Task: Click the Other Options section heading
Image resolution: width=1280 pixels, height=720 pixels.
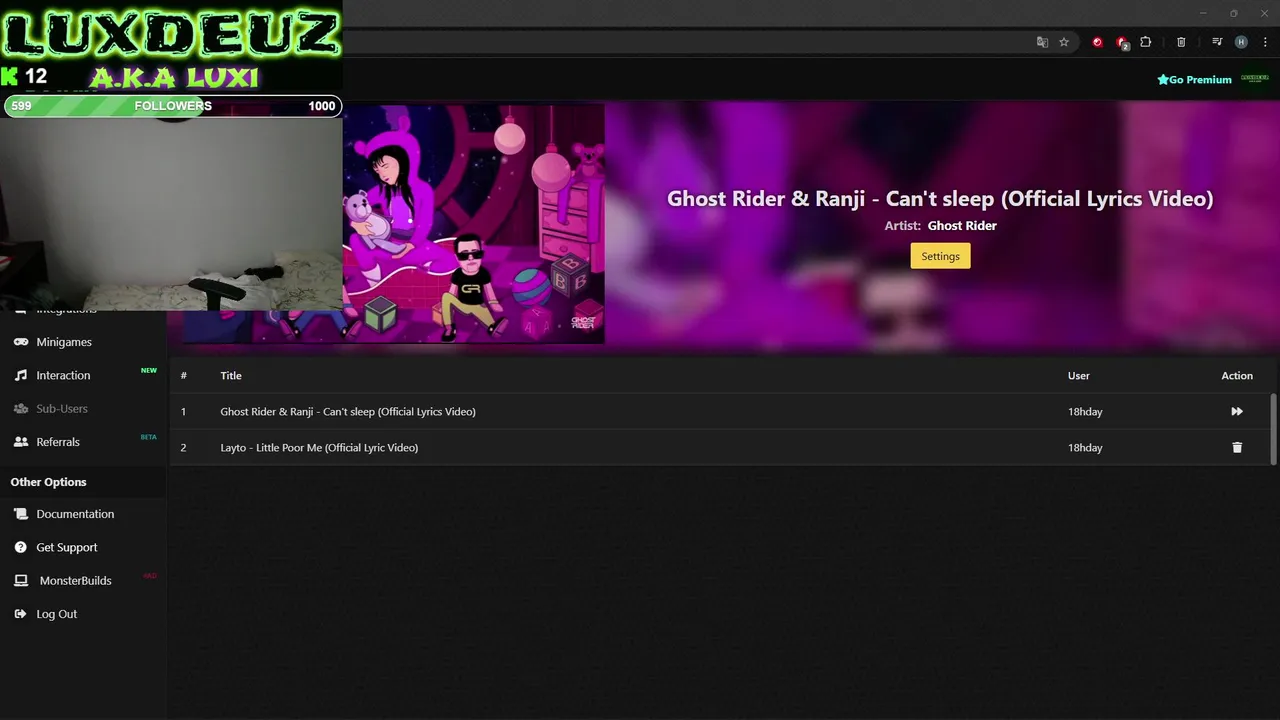Action: click(x=49, y=482)
